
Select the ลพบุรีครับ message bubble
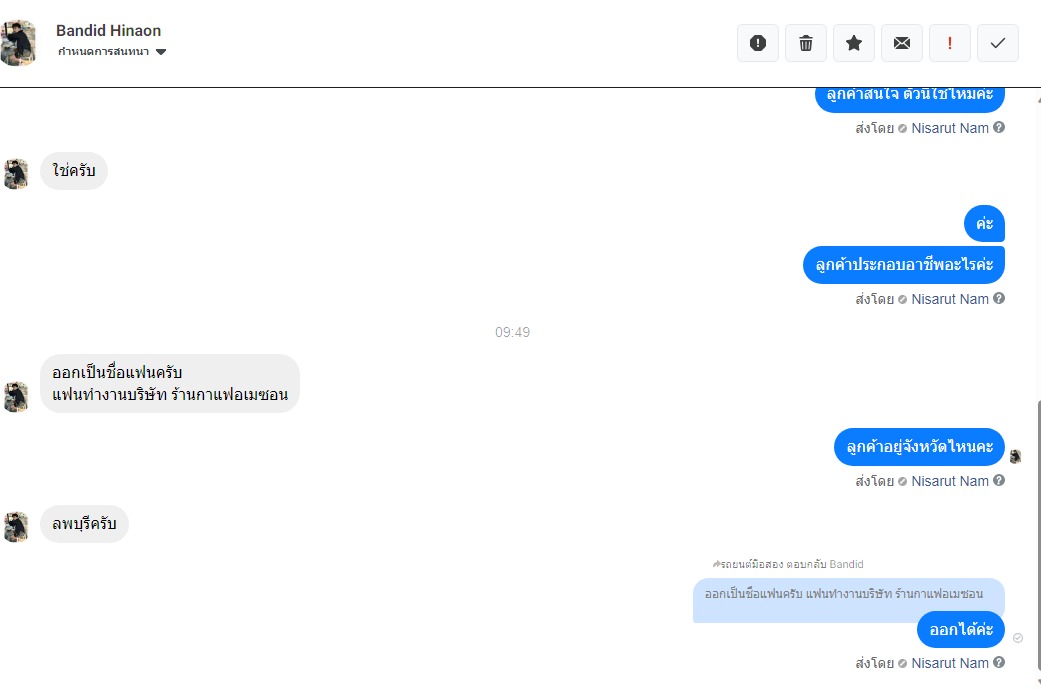click(84, 524)
